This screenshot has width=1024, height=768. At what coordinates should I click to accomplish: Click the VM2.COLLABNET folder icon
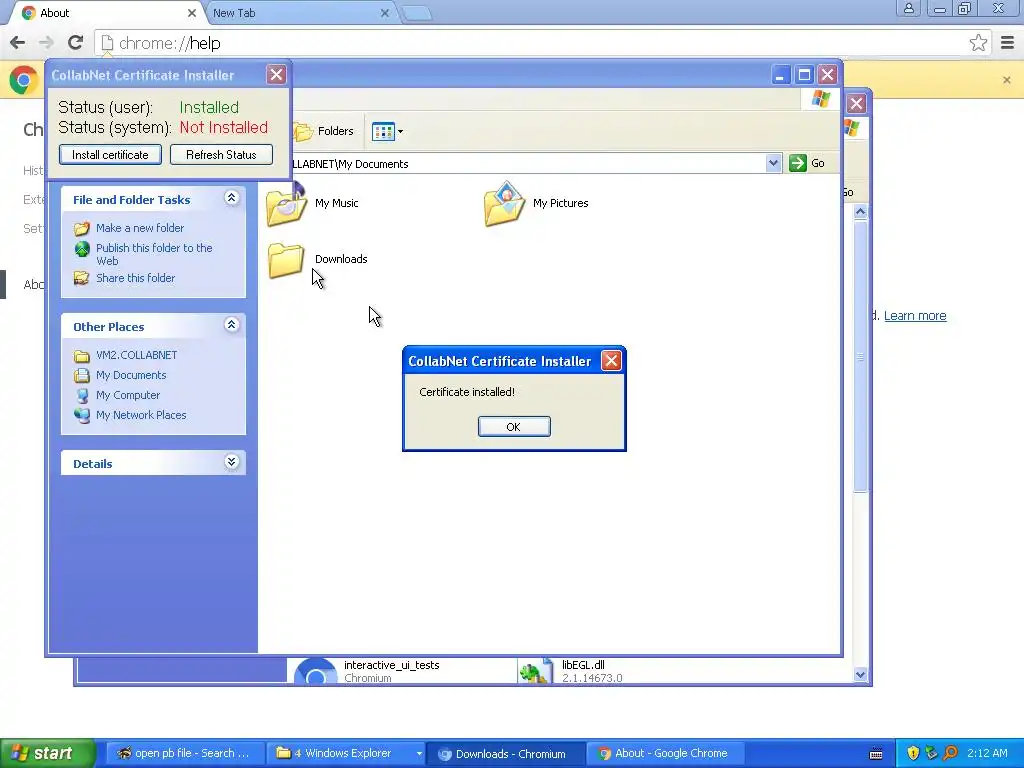pos(82,356)
